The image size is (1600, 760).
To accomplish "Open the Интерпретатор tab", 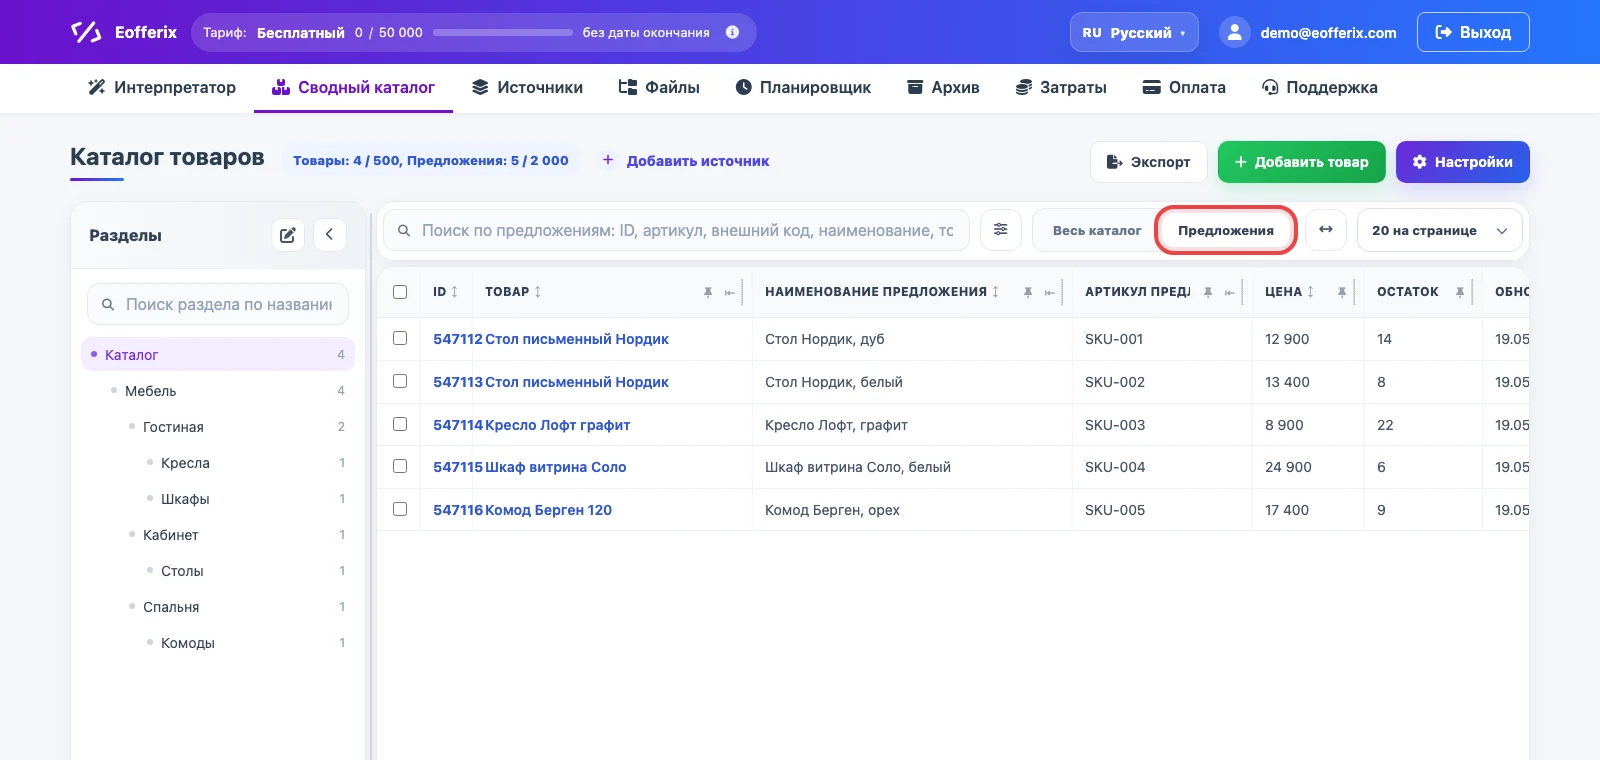I will pos(162,87).
